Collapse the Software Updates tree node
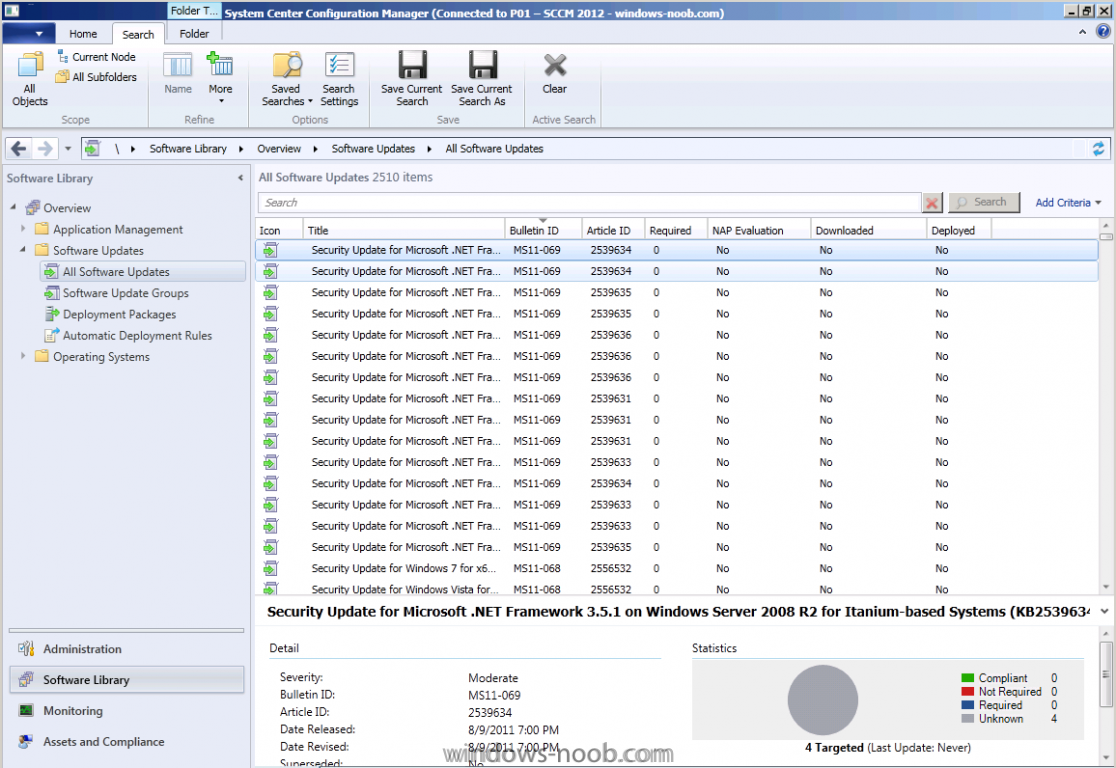Image resolution: width=1116 pixels, height=768 pixels. pyautogui.click(x=23, y=250)
